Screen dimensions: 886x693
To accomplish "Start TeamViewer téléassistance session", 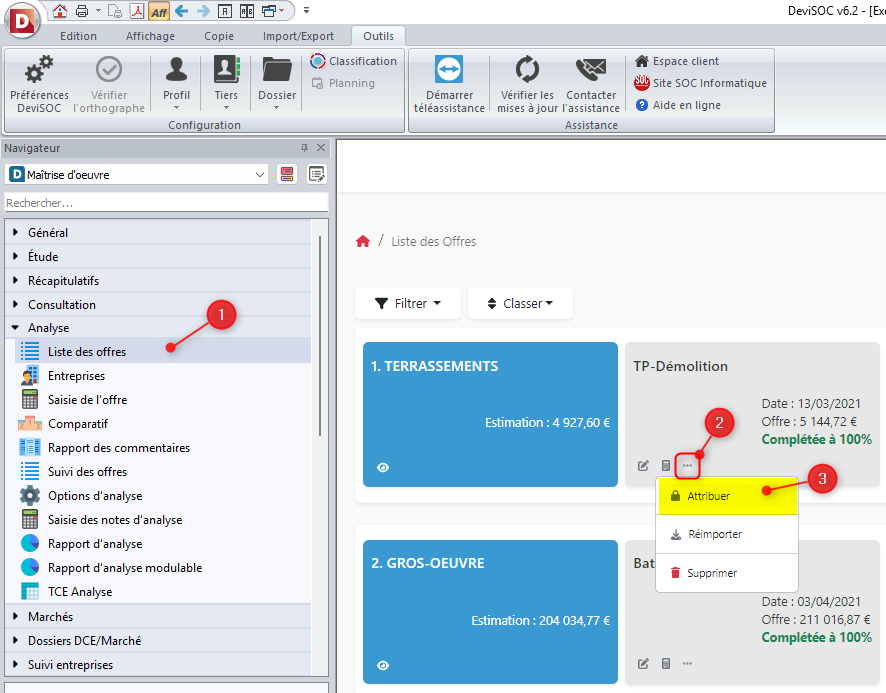I will 448,72.
